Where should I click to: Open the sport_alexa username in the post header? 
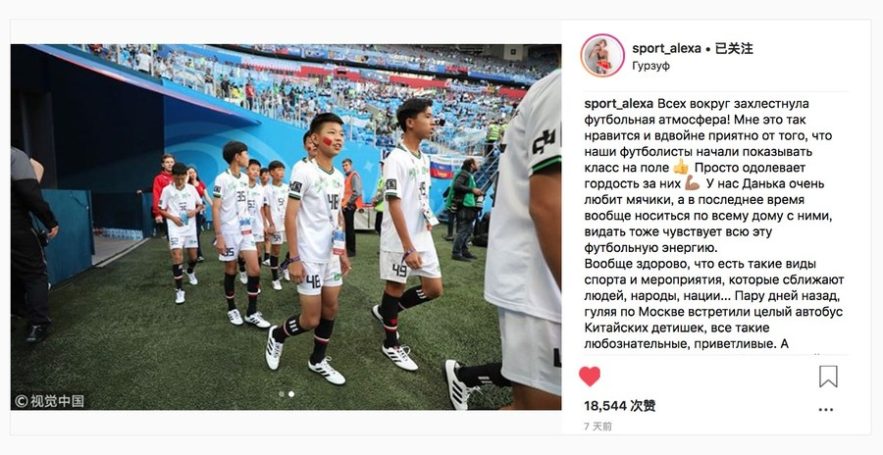[667, 48]
